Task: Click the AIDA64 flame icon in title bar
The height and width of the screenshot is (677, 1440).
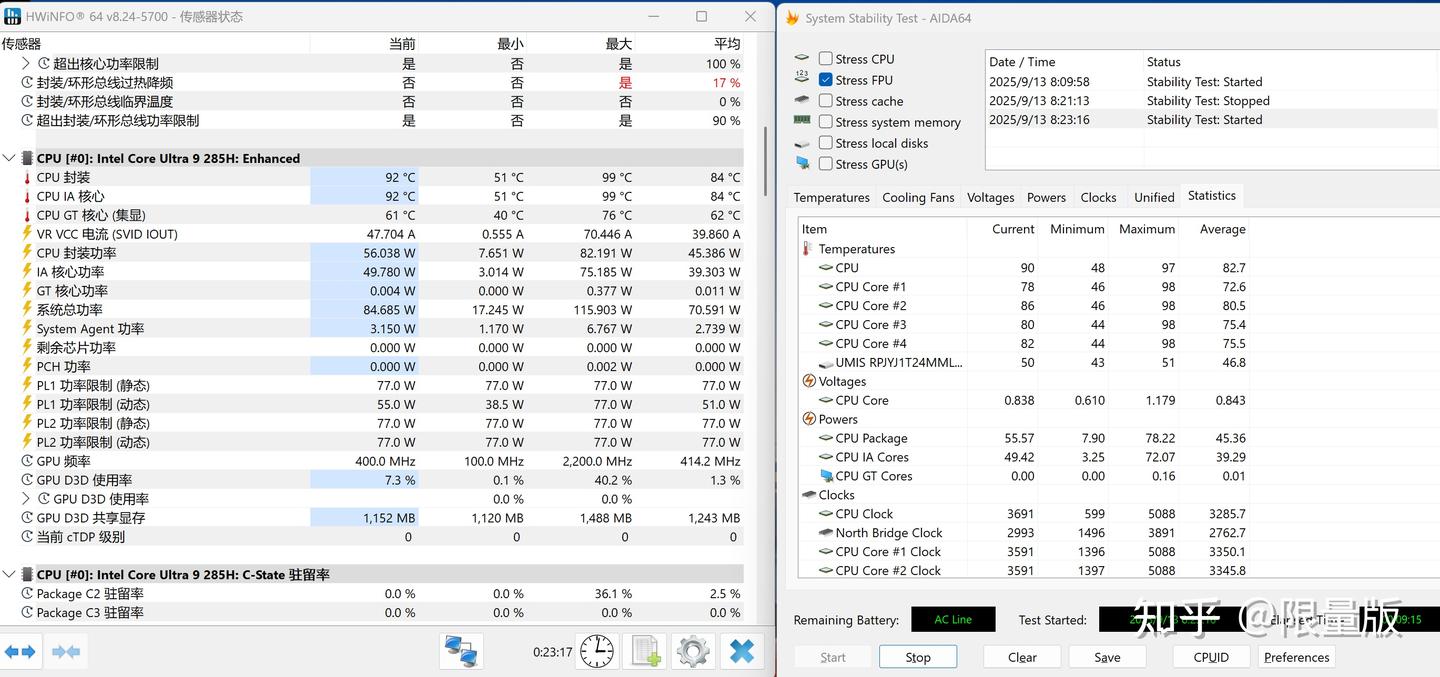Action: 793,18
